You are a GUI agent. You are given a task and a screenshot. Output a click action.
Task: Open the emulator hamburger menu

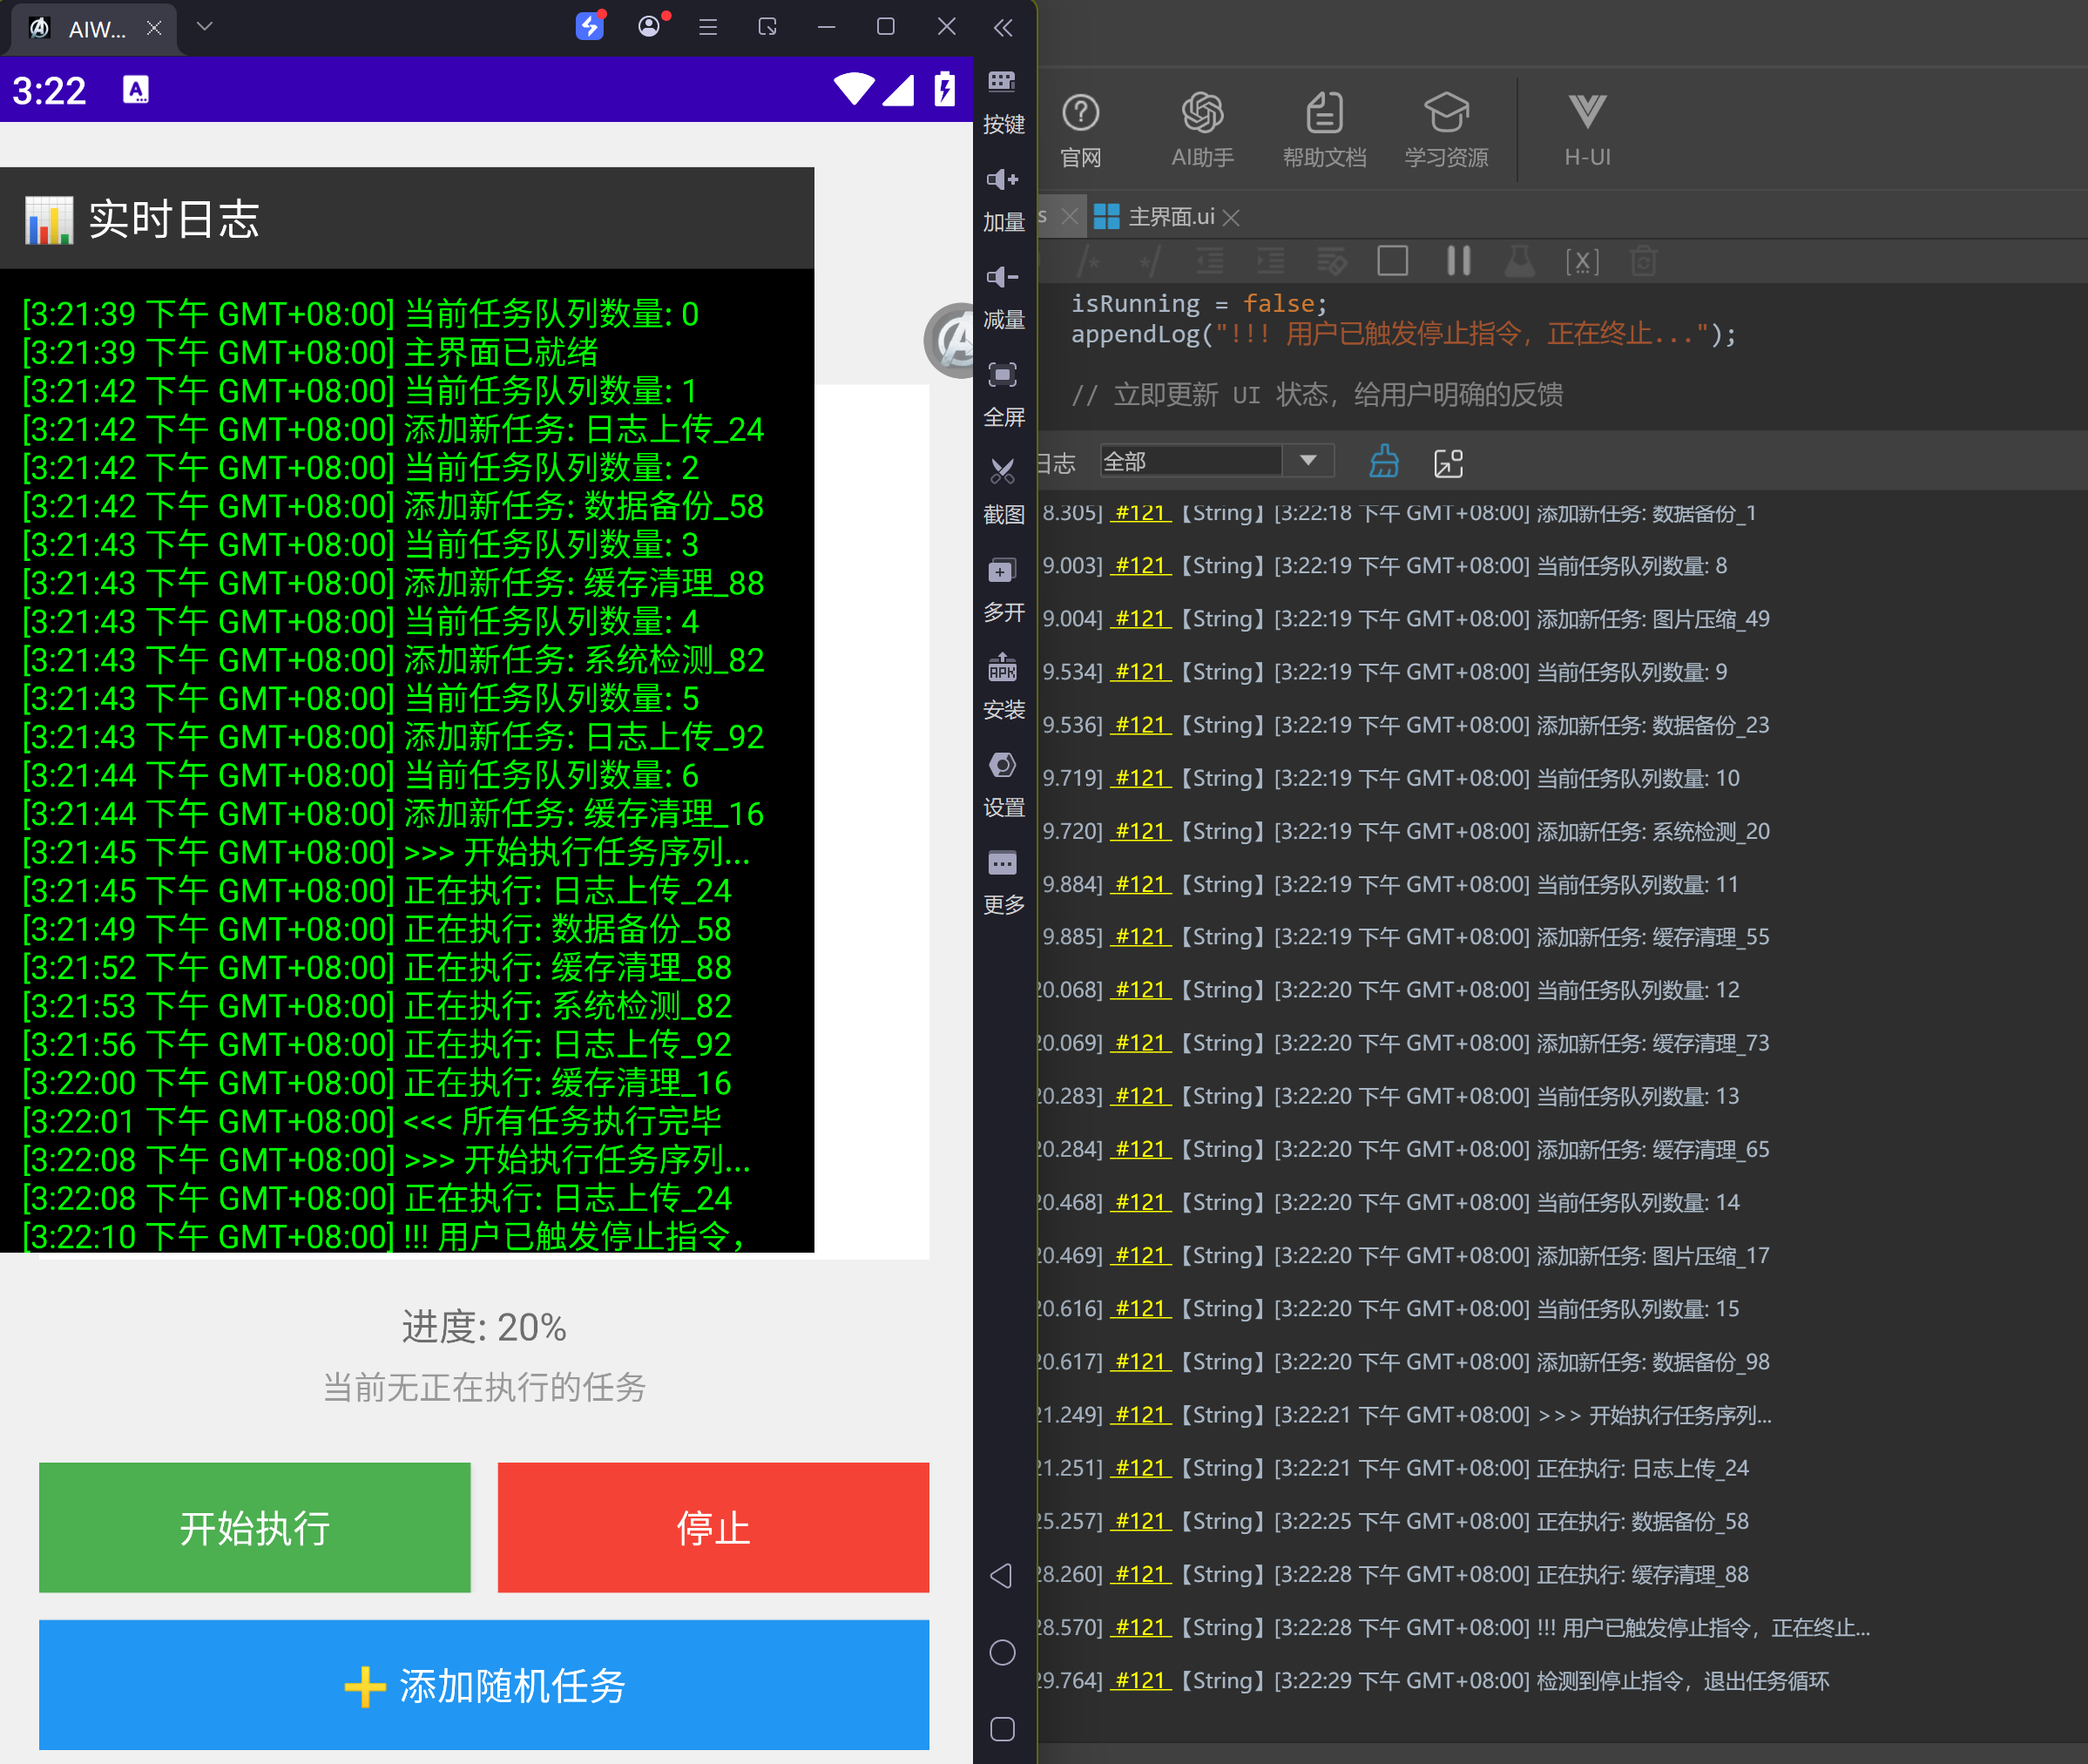(708, 27)
